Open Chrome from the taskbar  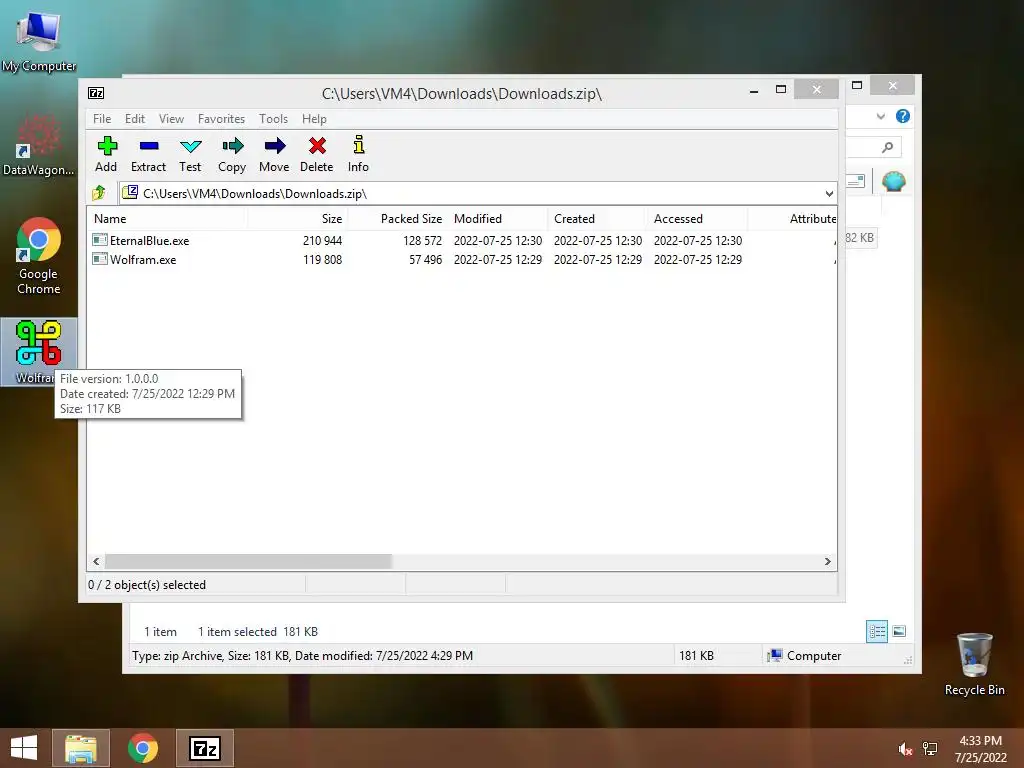[143, 748]
